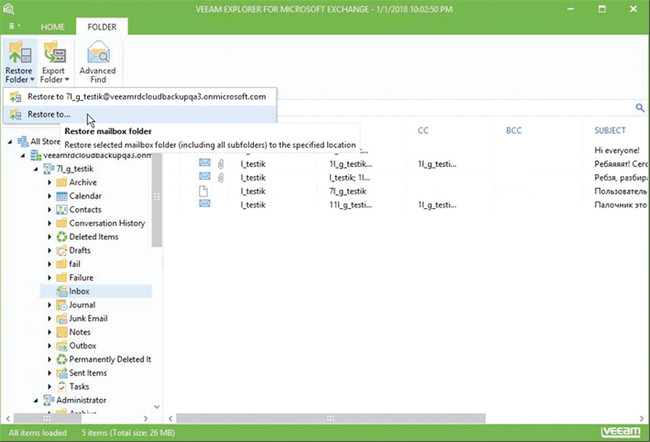Select the message sent to 11l_g_testi...
Screen dimensions: 650x442
tap(415, 205)
